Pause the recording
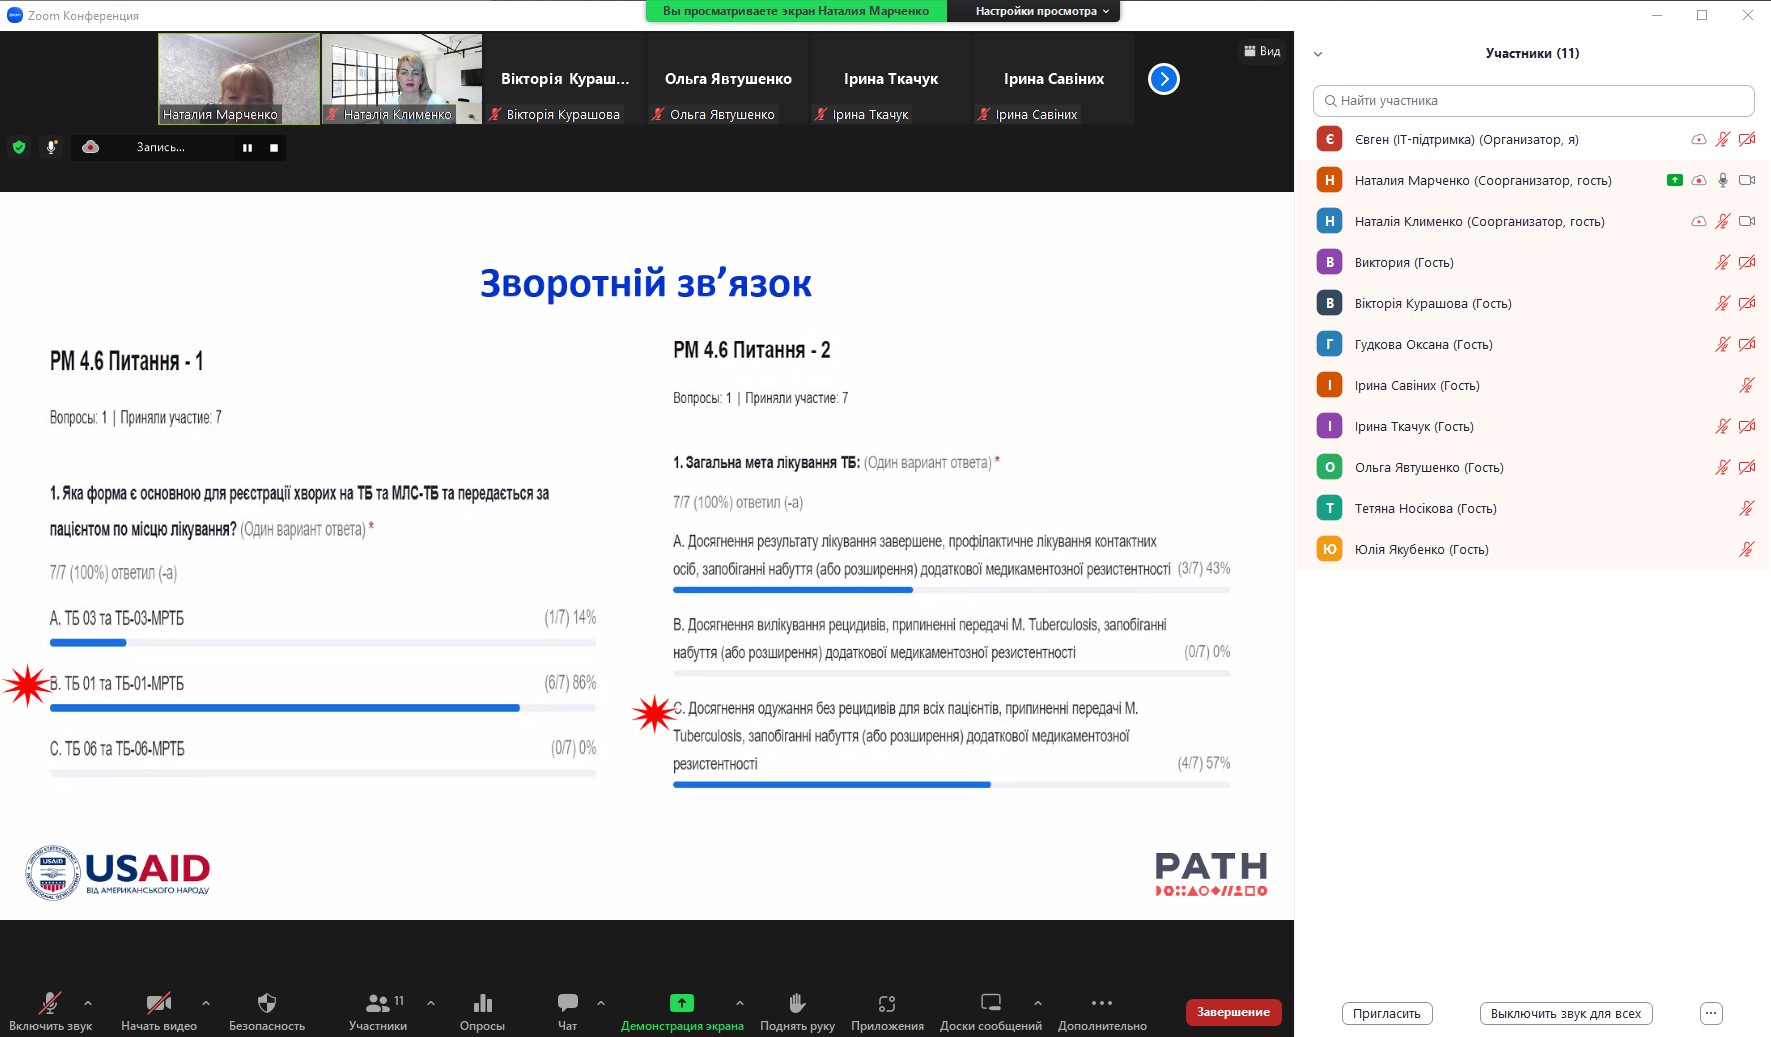 pos(247,148)
